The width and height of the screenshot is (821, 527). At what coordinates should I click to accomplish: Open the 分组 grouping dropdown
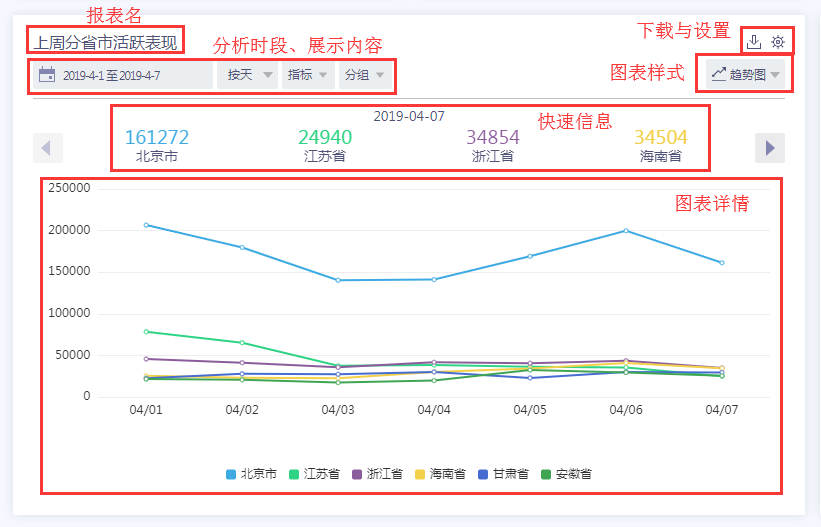click(364, 75)
